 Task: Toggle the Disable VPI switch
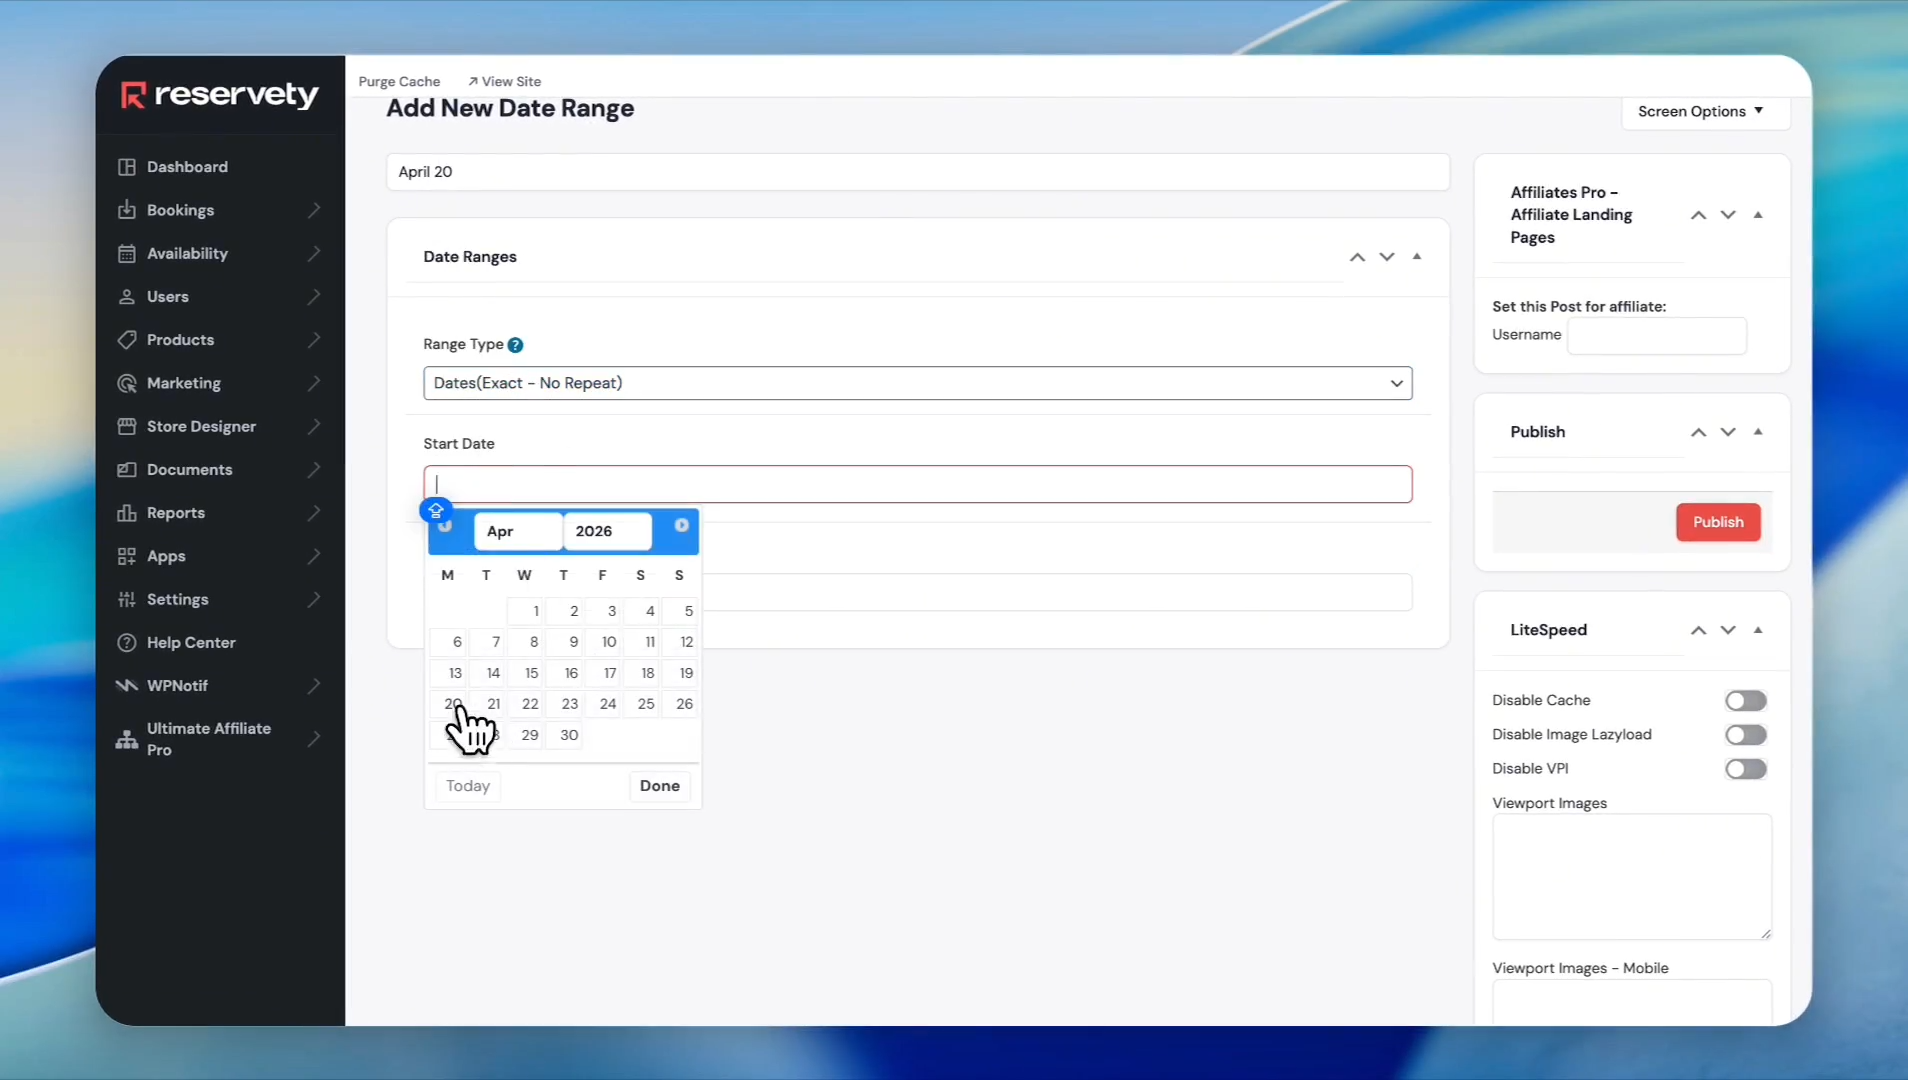coord(1745,769)
